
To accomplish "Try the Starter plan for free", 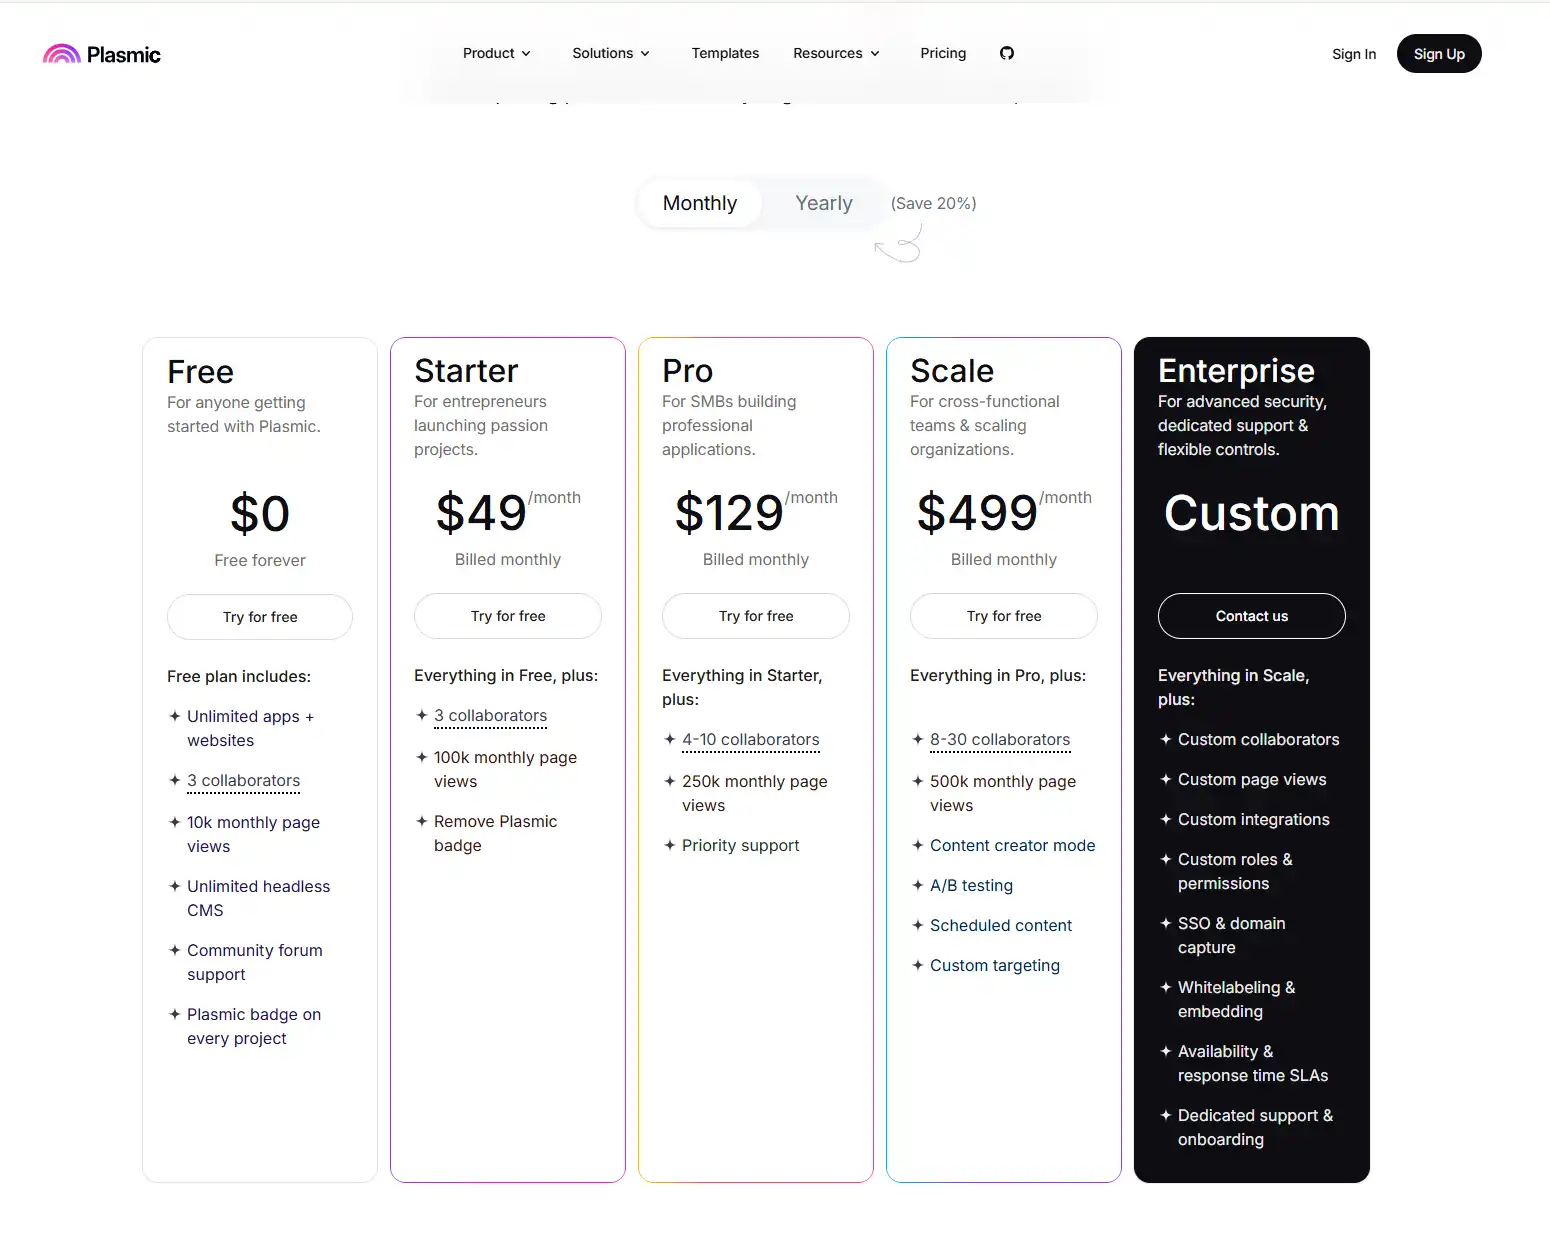I will click(507, 616).
